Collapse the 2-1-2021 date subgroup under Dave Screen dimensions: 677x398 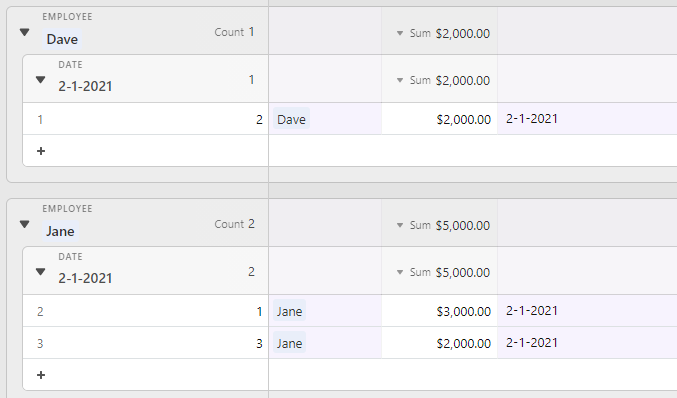tap(41, 80)
